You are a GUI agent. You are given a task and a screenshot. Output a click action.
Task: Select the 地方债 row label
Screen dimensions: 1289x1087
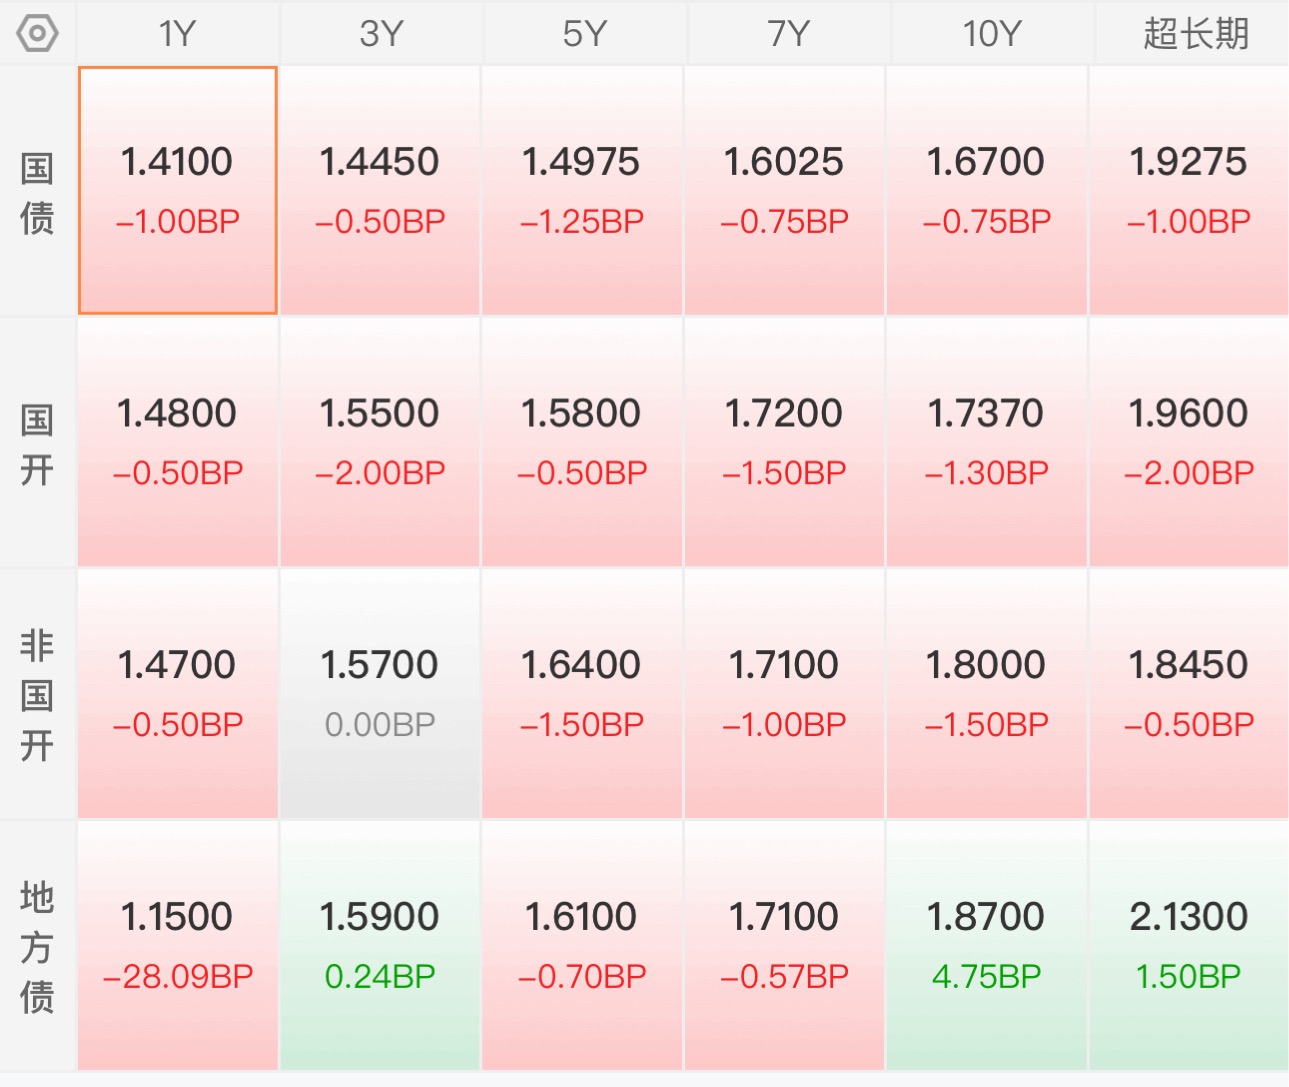[x=37, y=946]
